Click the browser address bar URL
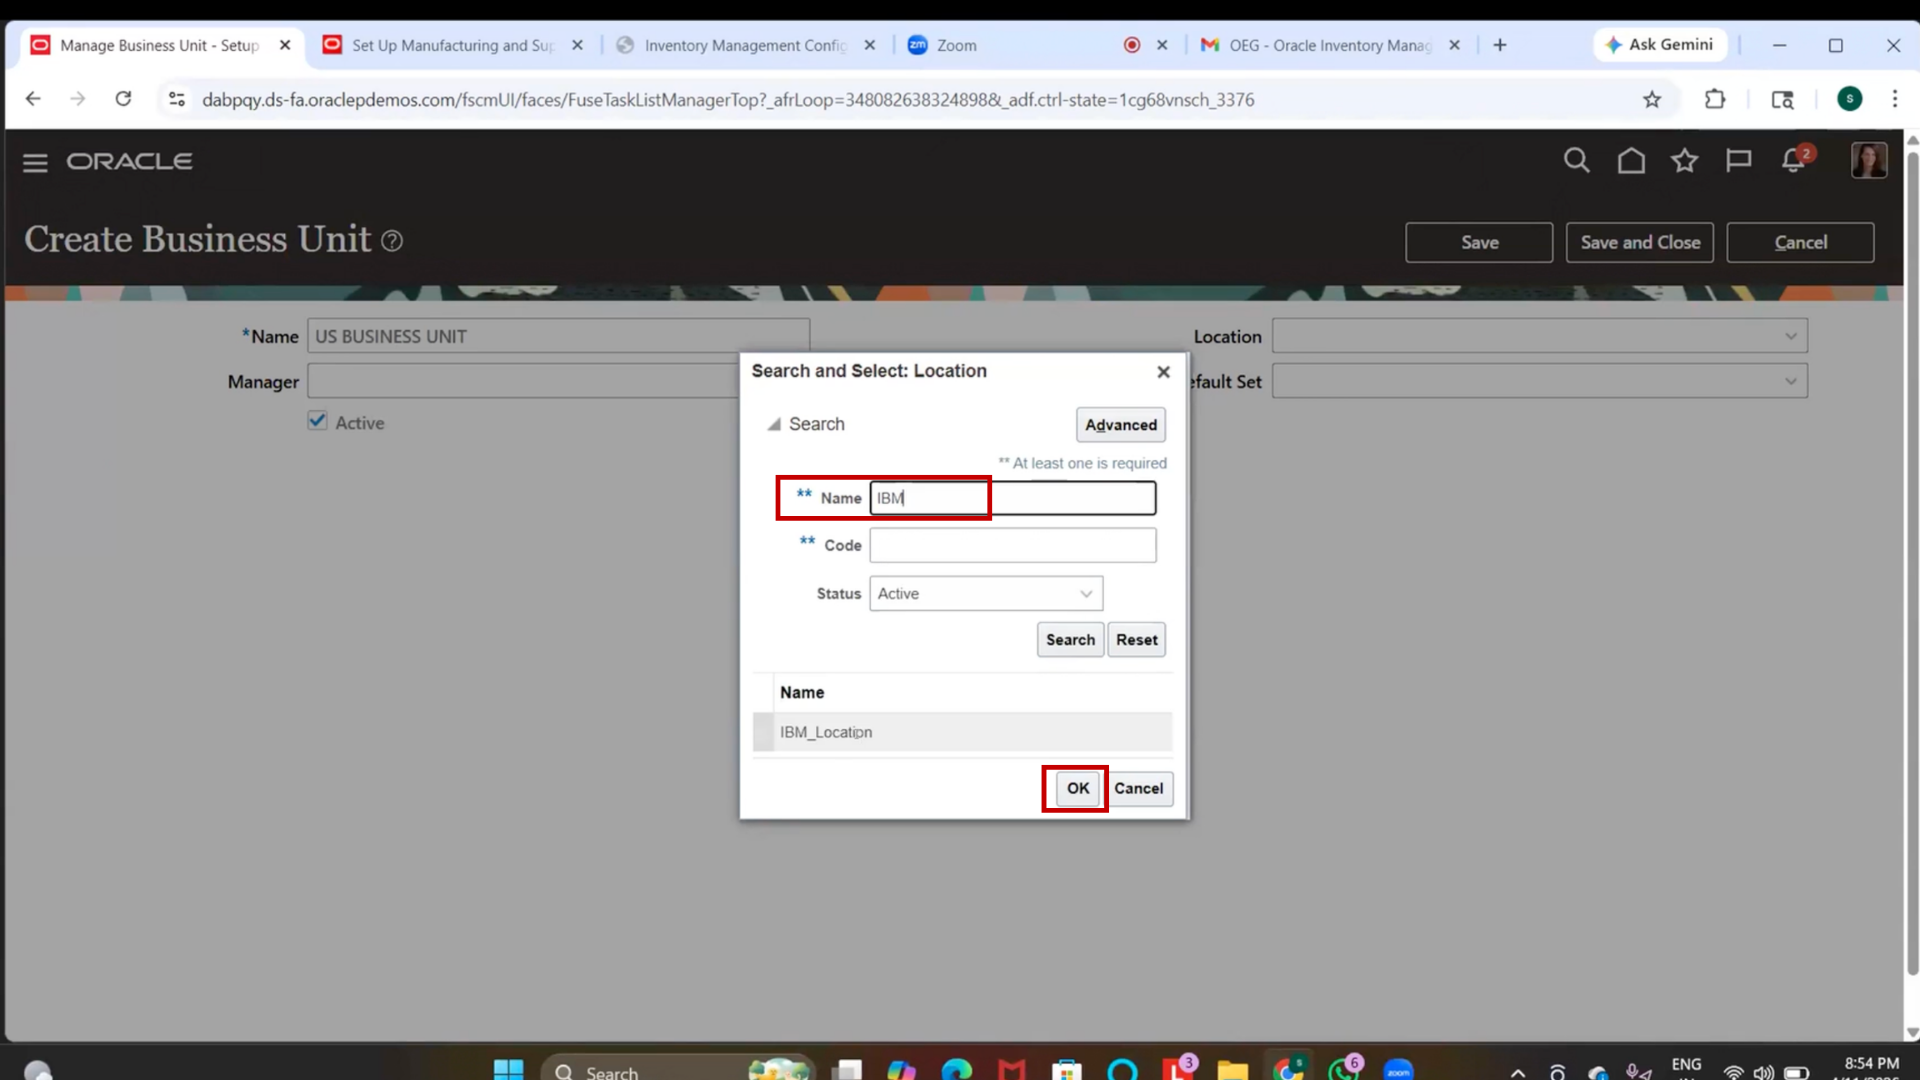This screenshot has width=1920, height=1080. click(x=727, y=100)
